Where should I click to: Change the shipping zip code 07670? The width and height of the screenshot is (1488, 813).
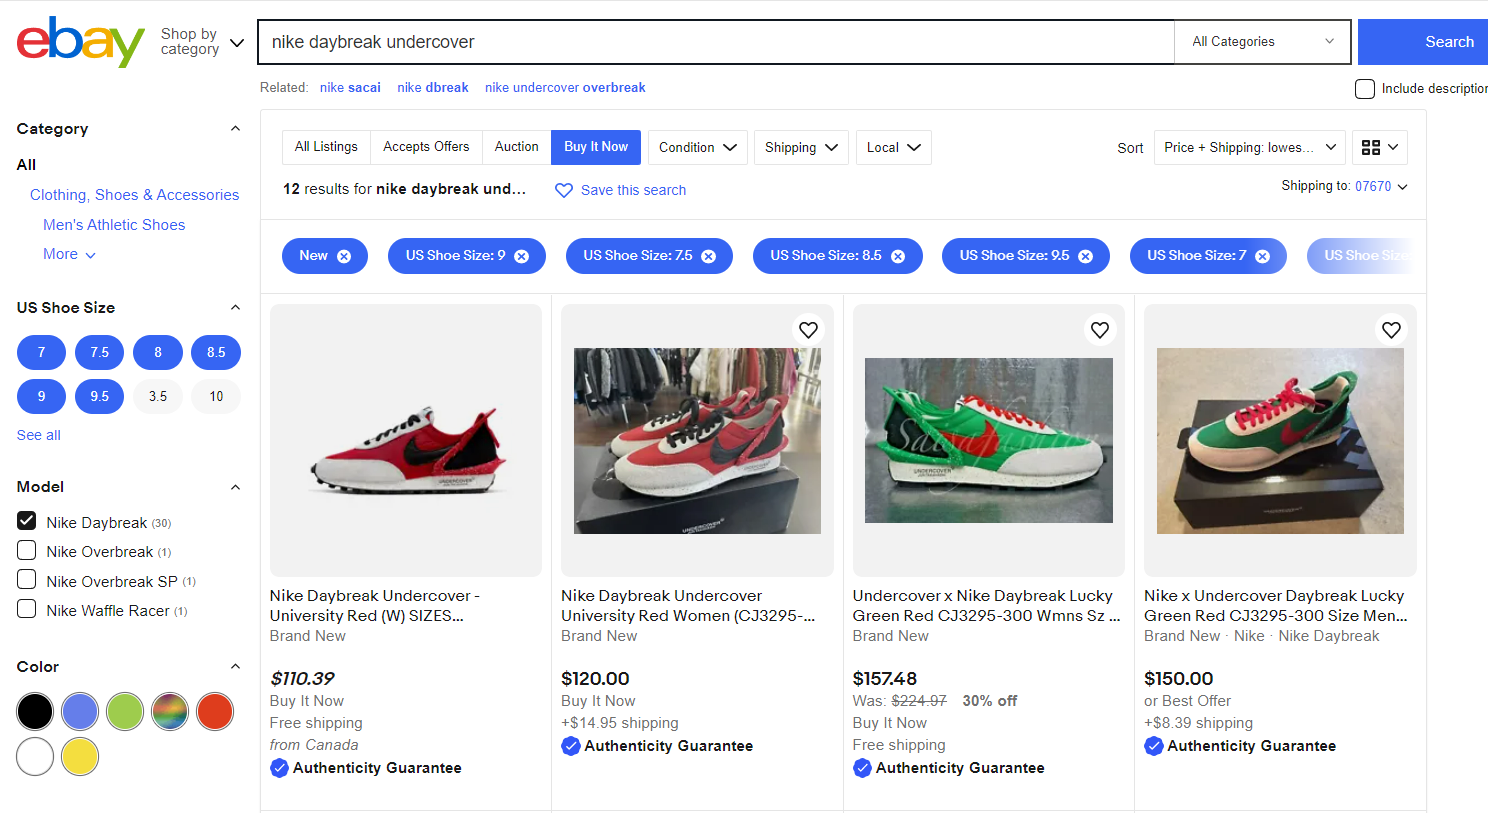pyautogui.click(x=1381, y=186)
